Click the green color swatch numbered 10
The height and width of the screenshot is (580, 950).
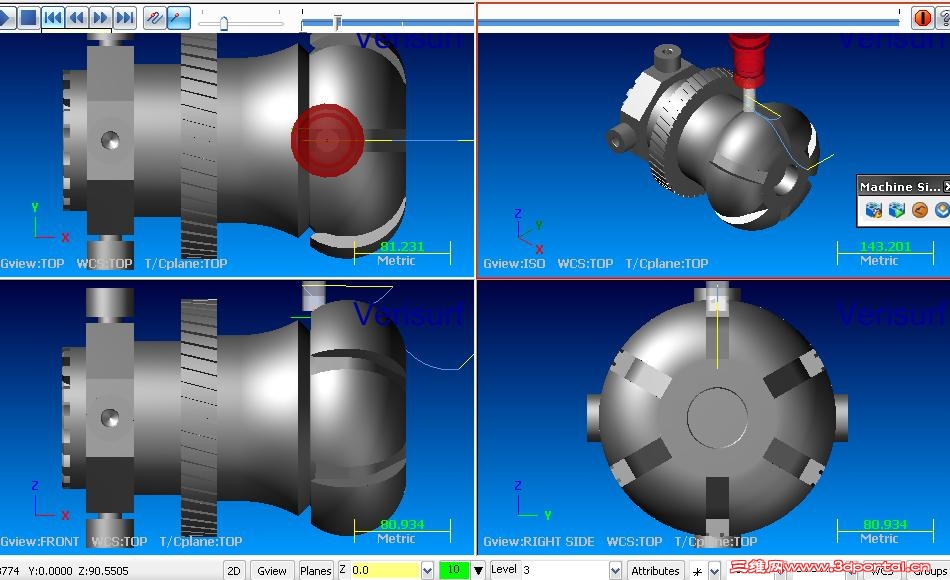[x=454, y=570]
